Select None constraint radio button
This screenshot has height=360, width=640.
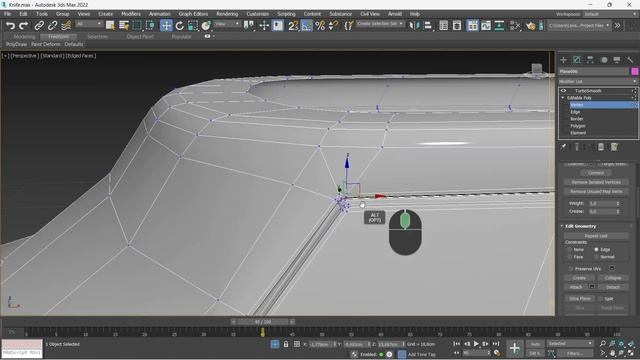569,249
